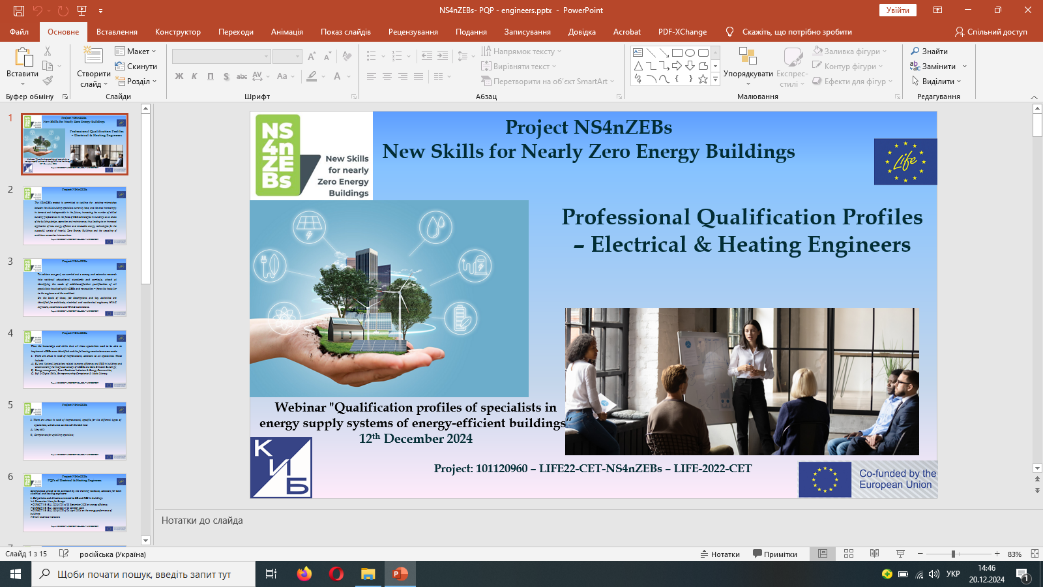This screenshot has width=1043, height=587.
Task: Start slideshow from beginning icon in title bar
Action: click(81, 11)
